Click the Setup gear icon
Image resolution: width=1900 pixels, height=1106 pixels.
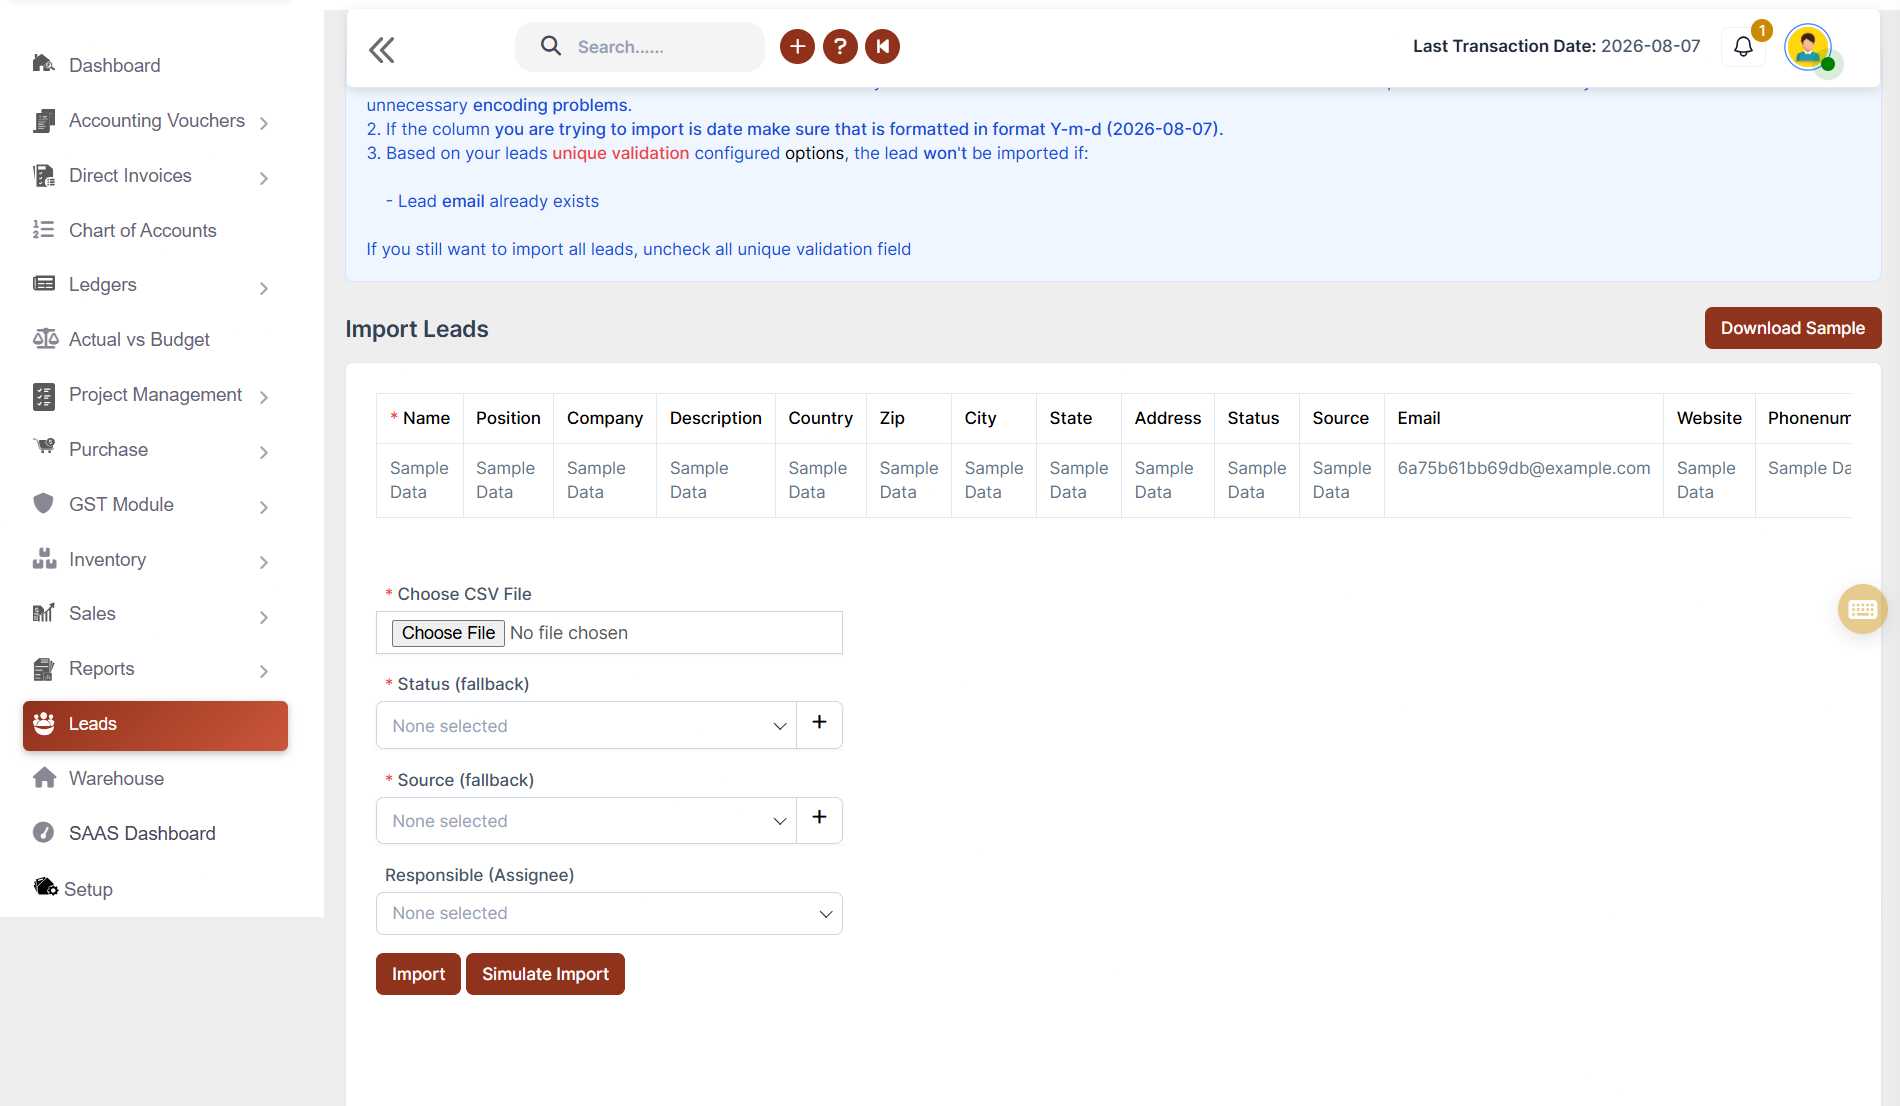[x=46, y=887]
